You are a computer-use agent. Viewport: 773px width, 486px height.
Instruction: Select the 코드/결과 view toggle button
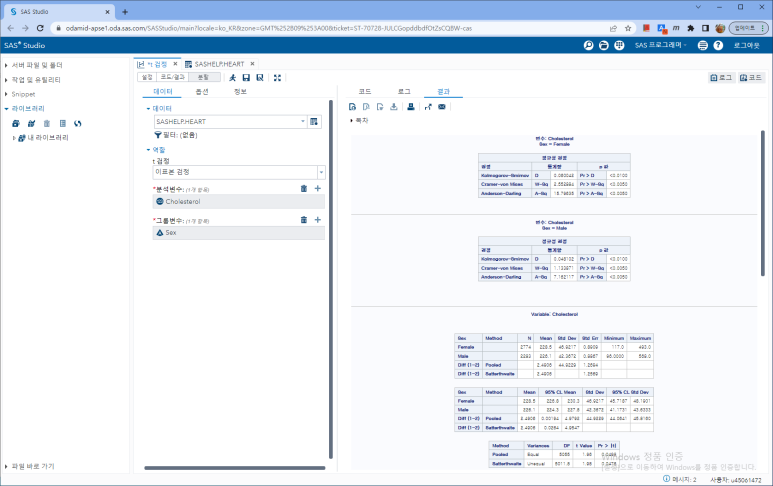pyautogui.click(x=173, y=77)
